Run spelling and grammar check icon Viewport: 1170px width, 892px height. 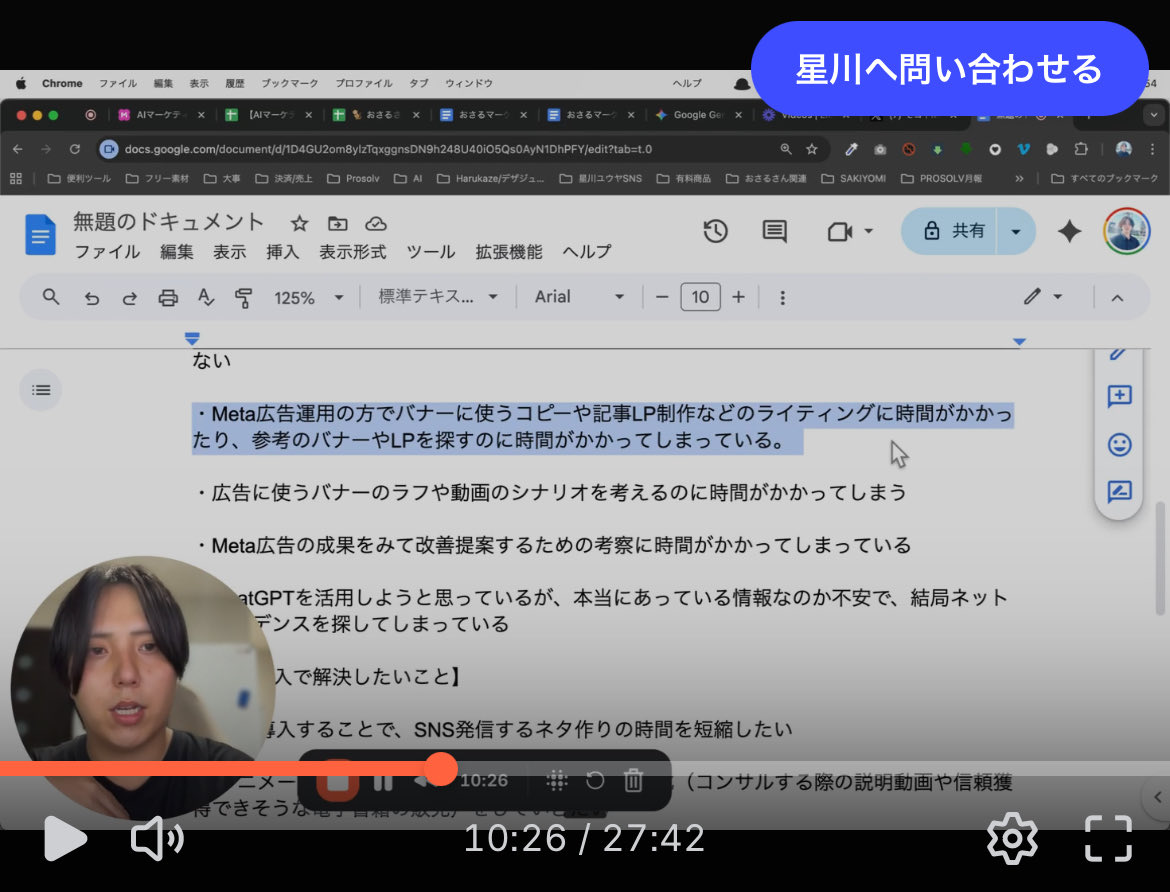pos(206,297)
